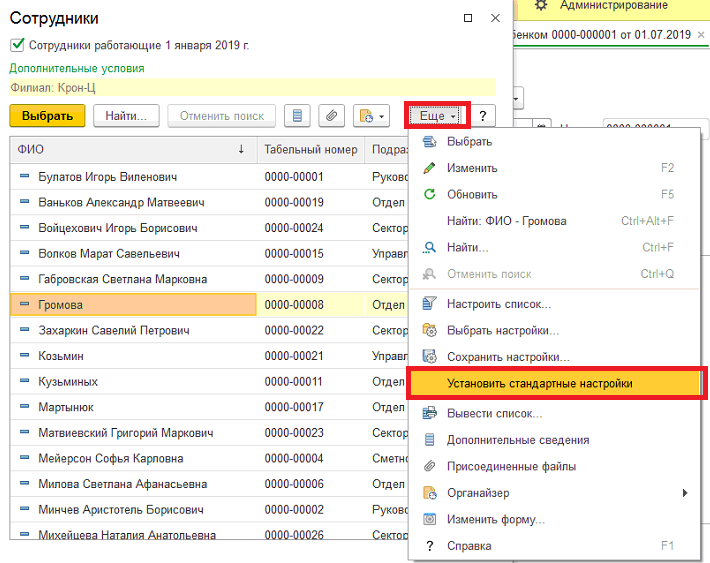The height and width of the screenshot is (563, 710).
Task: Choose Изменить menu entry
Action: [555, 168]
